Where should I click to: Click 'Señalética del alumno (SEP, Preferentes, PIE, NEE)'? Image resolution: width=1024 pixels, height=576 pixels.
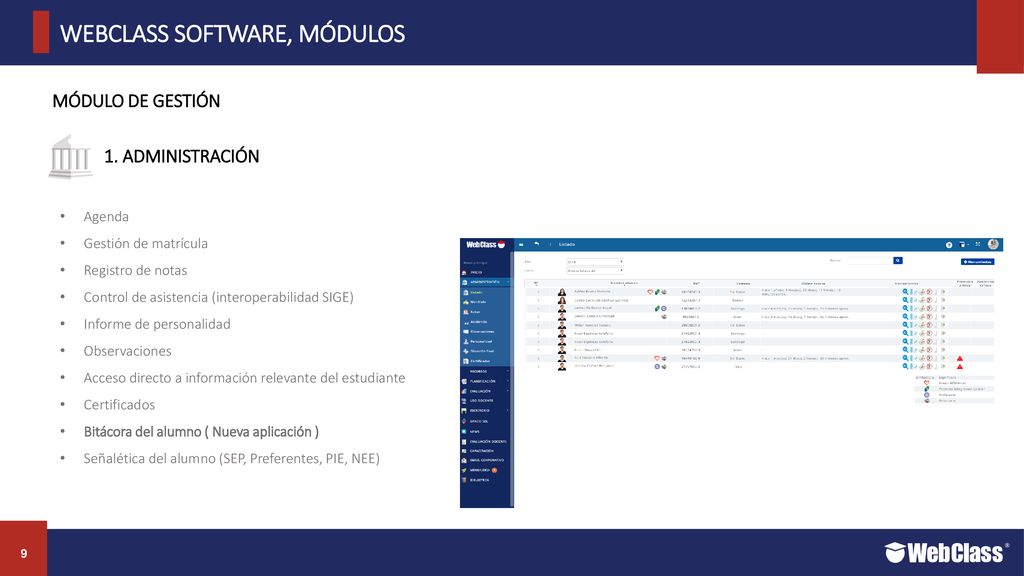coord(231,458)
